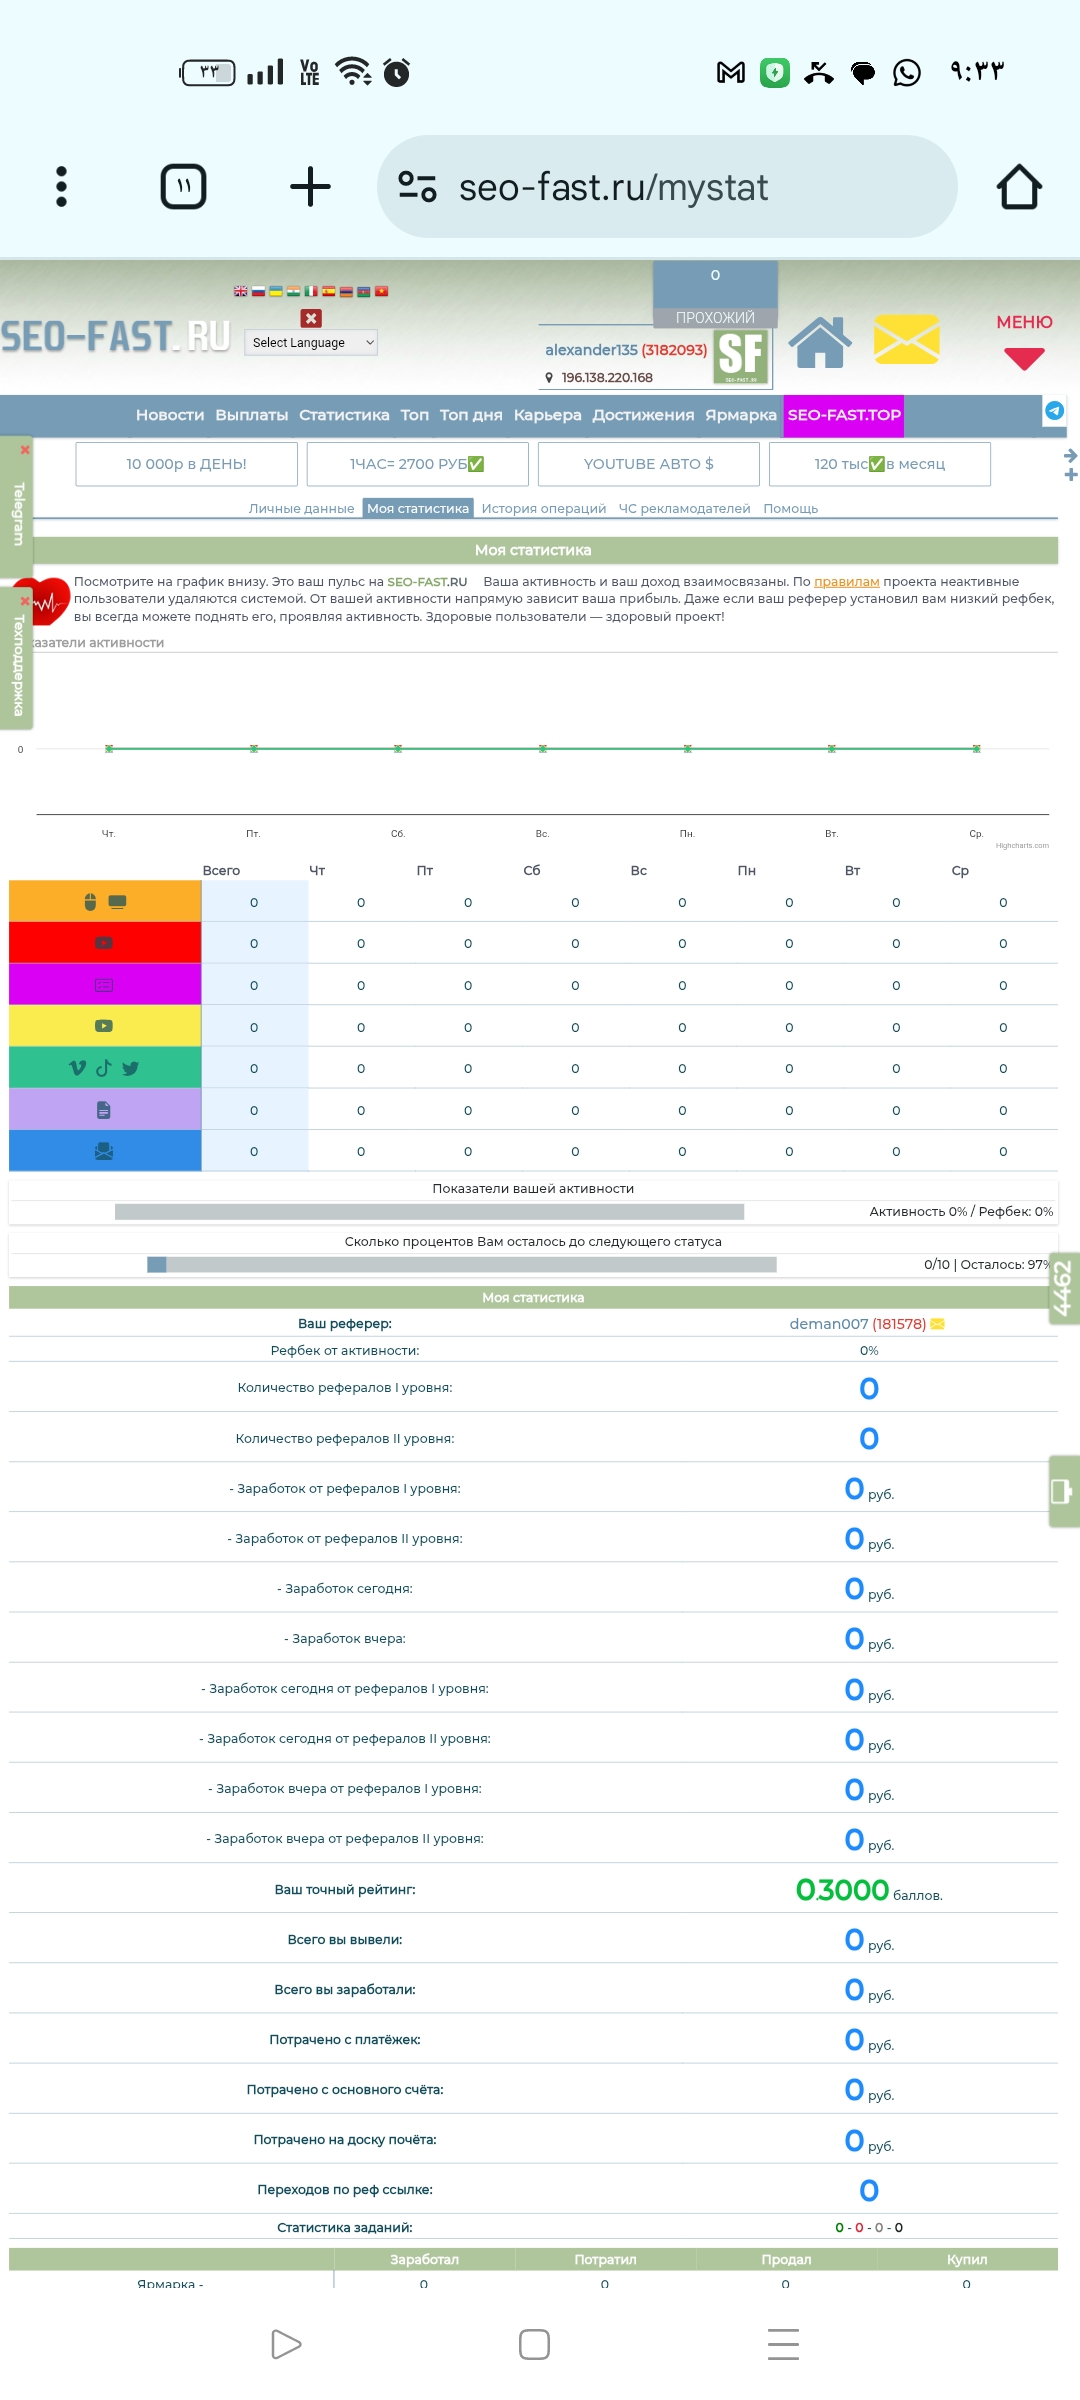Open the Select Language dropdown
Image resolution: width=1080 pixels, height=2400 pixels.
click(311, 342)
